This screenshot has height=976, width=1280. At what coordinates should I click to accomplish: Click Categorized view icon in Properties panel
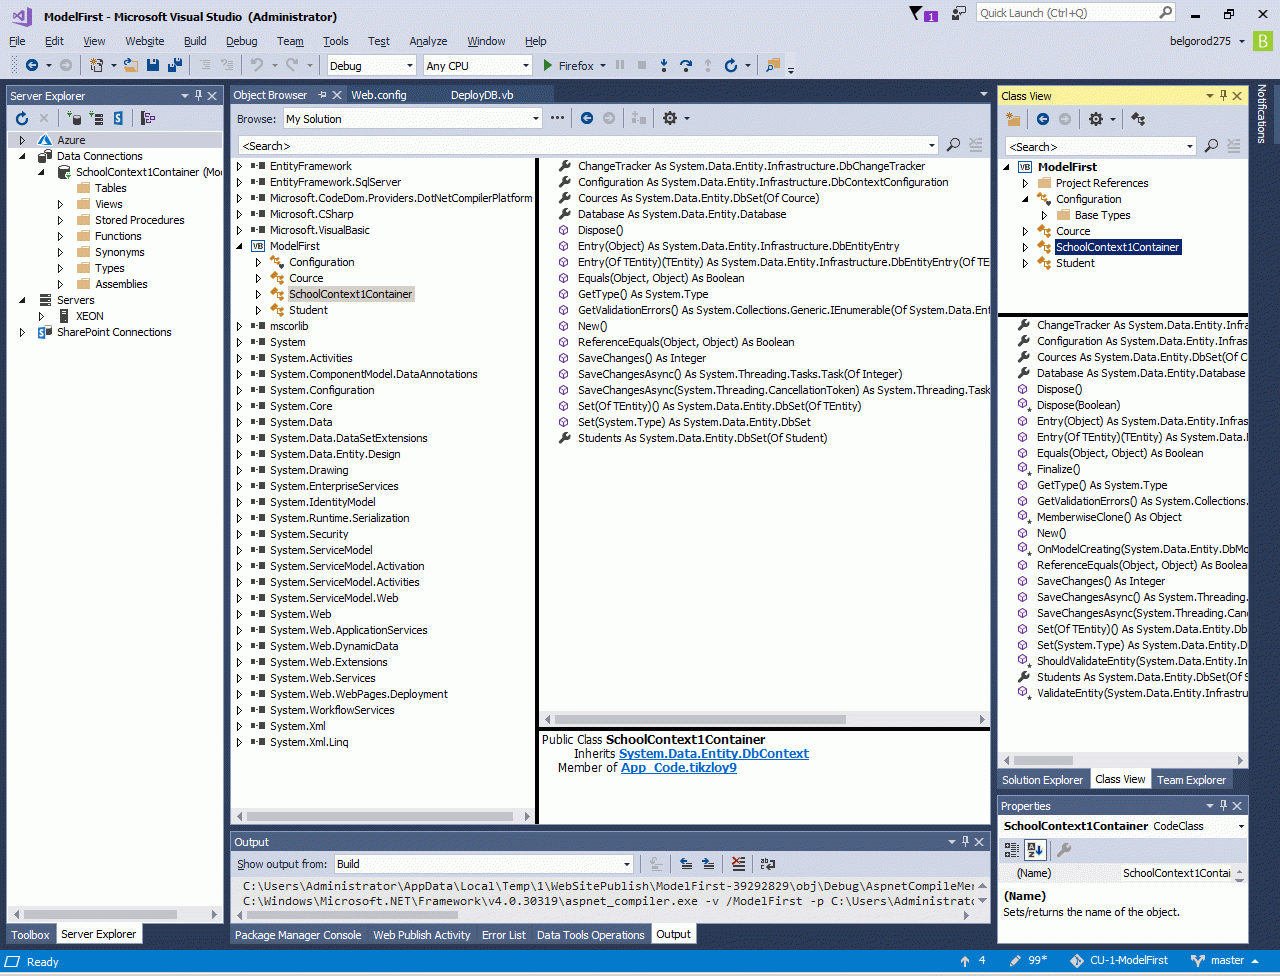click(x=1012, y=850)
